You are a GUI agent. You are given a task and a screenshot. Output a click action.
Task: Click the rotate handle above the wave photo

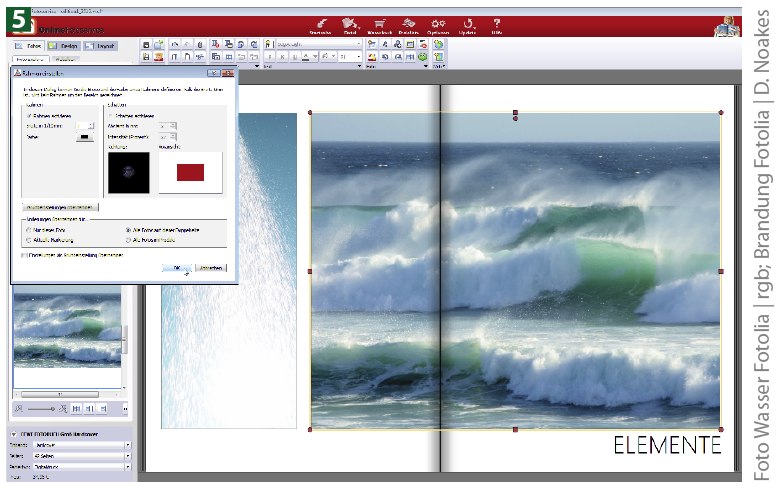515,119
